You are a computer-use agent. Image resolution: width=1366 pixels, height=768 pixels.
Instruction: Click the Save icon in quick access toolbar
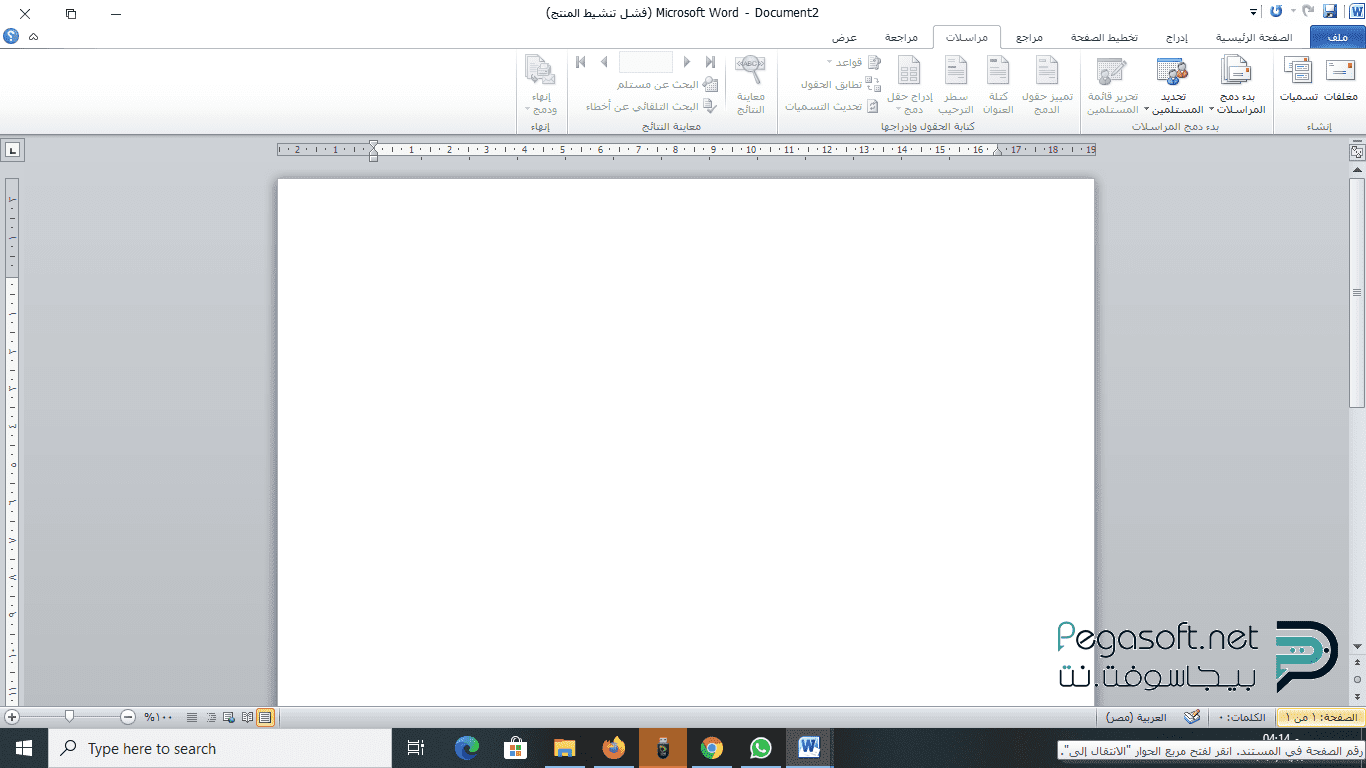coord(1330,11)
